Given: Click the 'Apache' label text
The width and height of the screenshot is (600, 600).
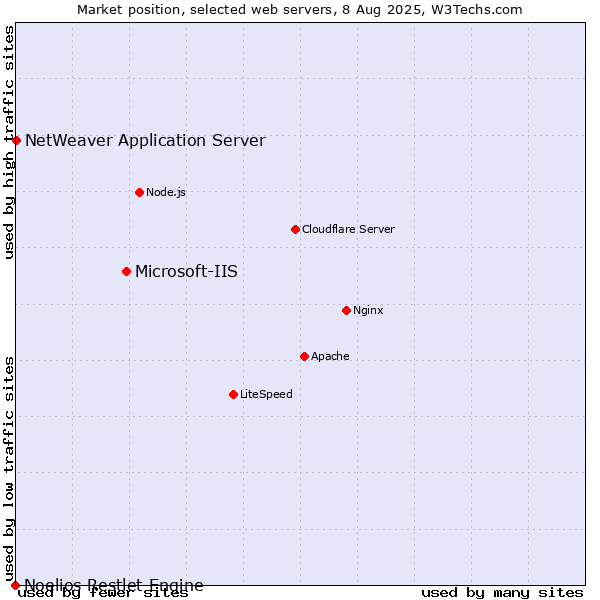Looking at the screenshot, I should tap(330, 356).
